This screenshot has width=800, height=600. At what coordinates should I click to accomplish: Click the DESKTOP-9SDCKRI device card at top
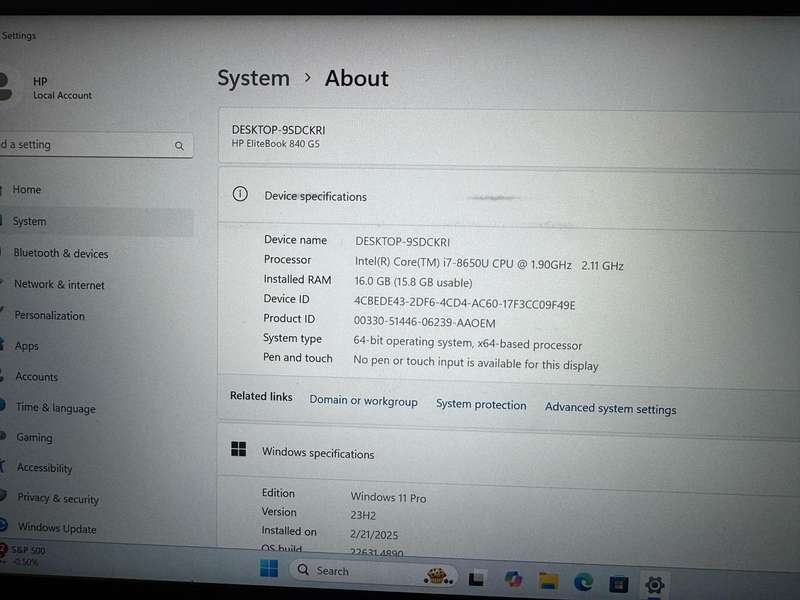click(x=509, y=137)
